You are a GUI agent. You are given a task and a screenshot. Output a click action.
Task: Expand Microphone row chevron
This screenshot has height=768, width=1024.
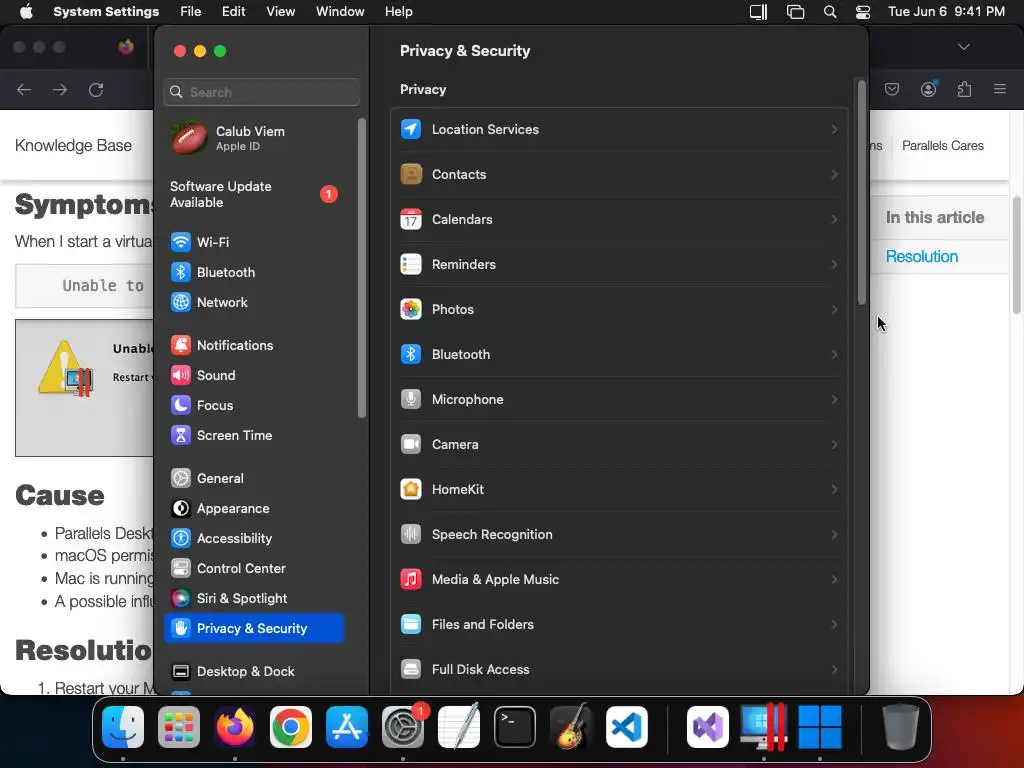(834, 399)
